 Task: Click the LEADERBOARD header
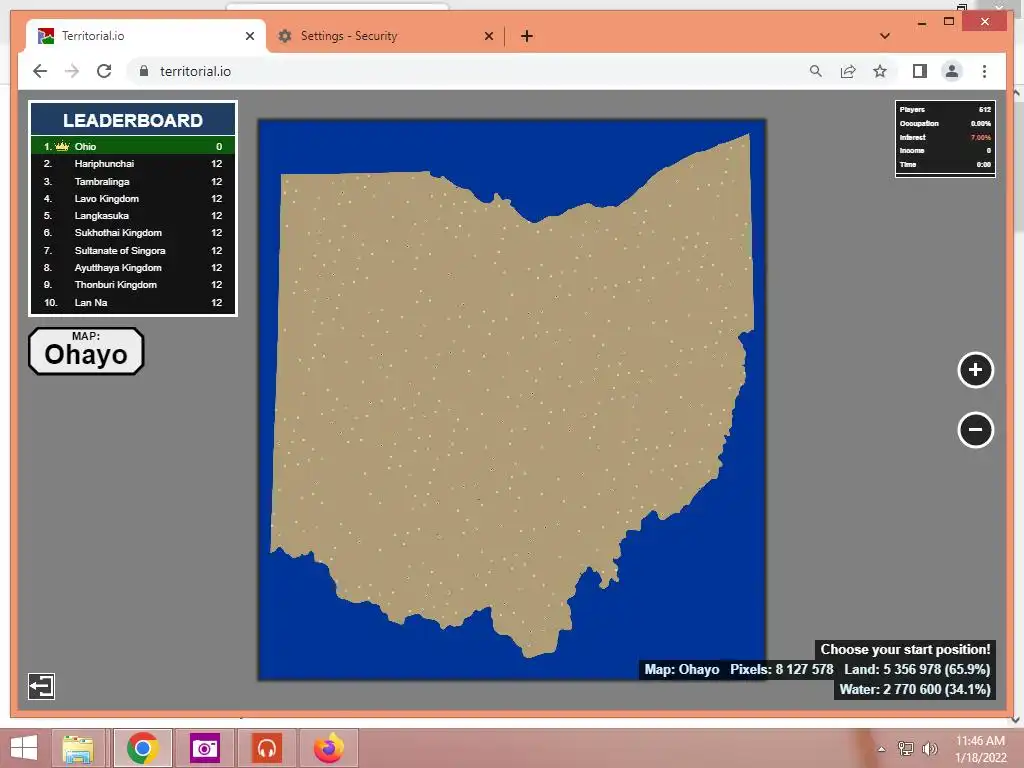coord(133,120)
